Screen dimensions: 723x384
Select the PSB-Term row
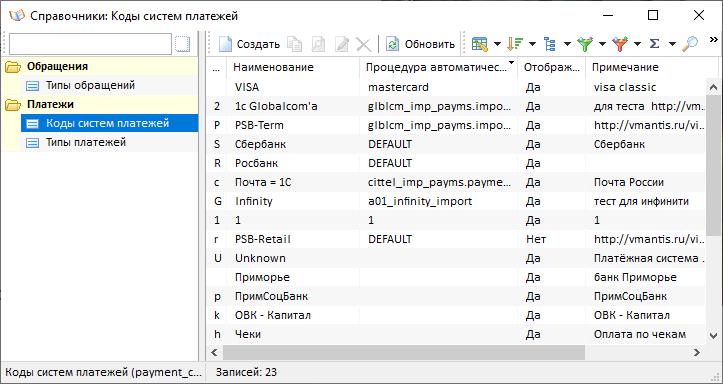456,125
